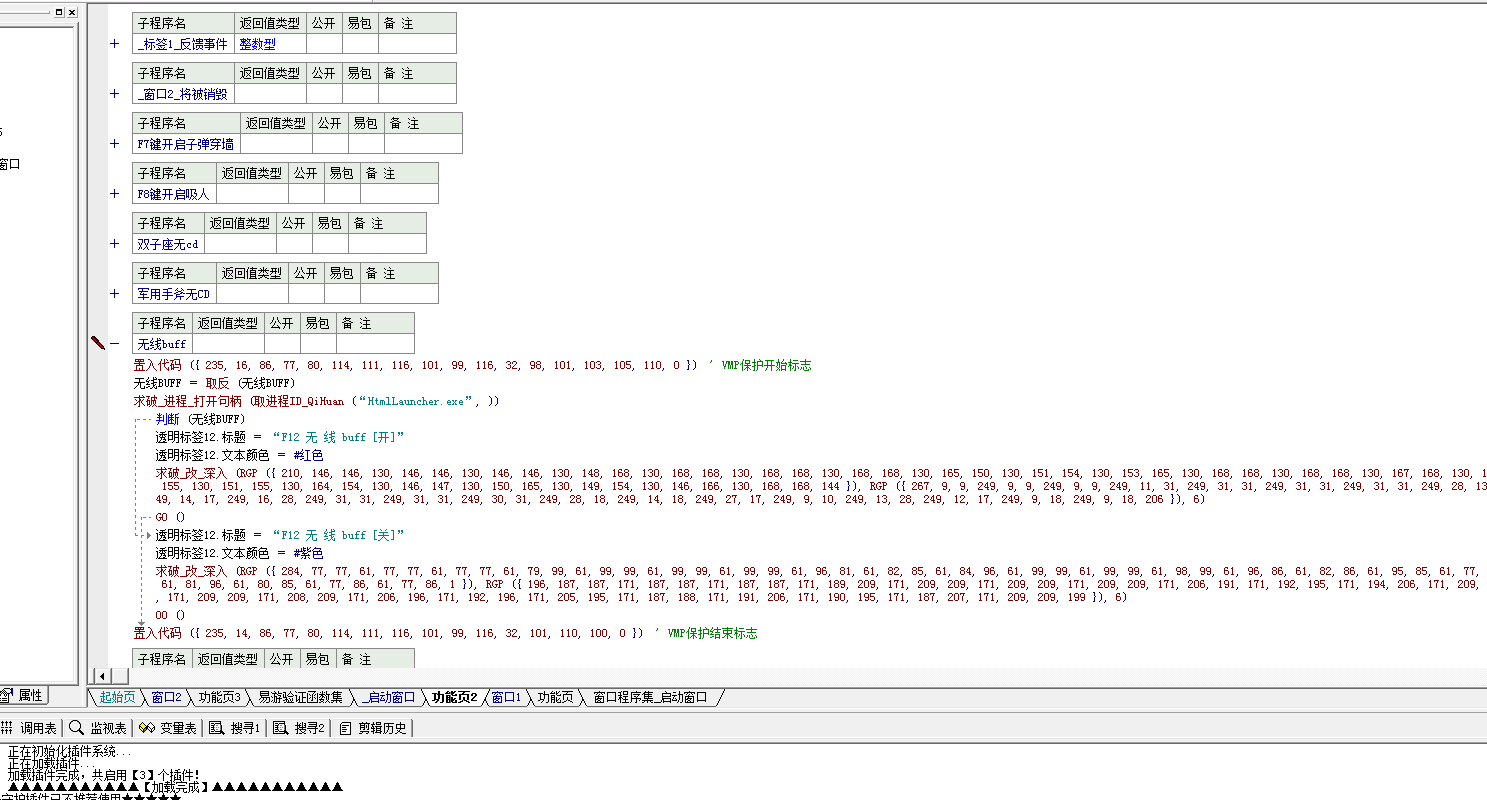Click the 文本颜色 = #紫色 line
Viewport: 1487px width, 800px height.
click(x=239, y=552)
